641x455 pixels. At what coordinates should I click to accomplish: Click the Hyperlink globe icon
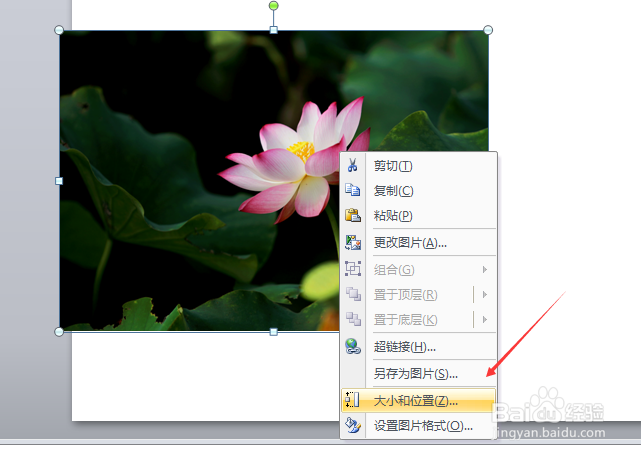[353, 346]
